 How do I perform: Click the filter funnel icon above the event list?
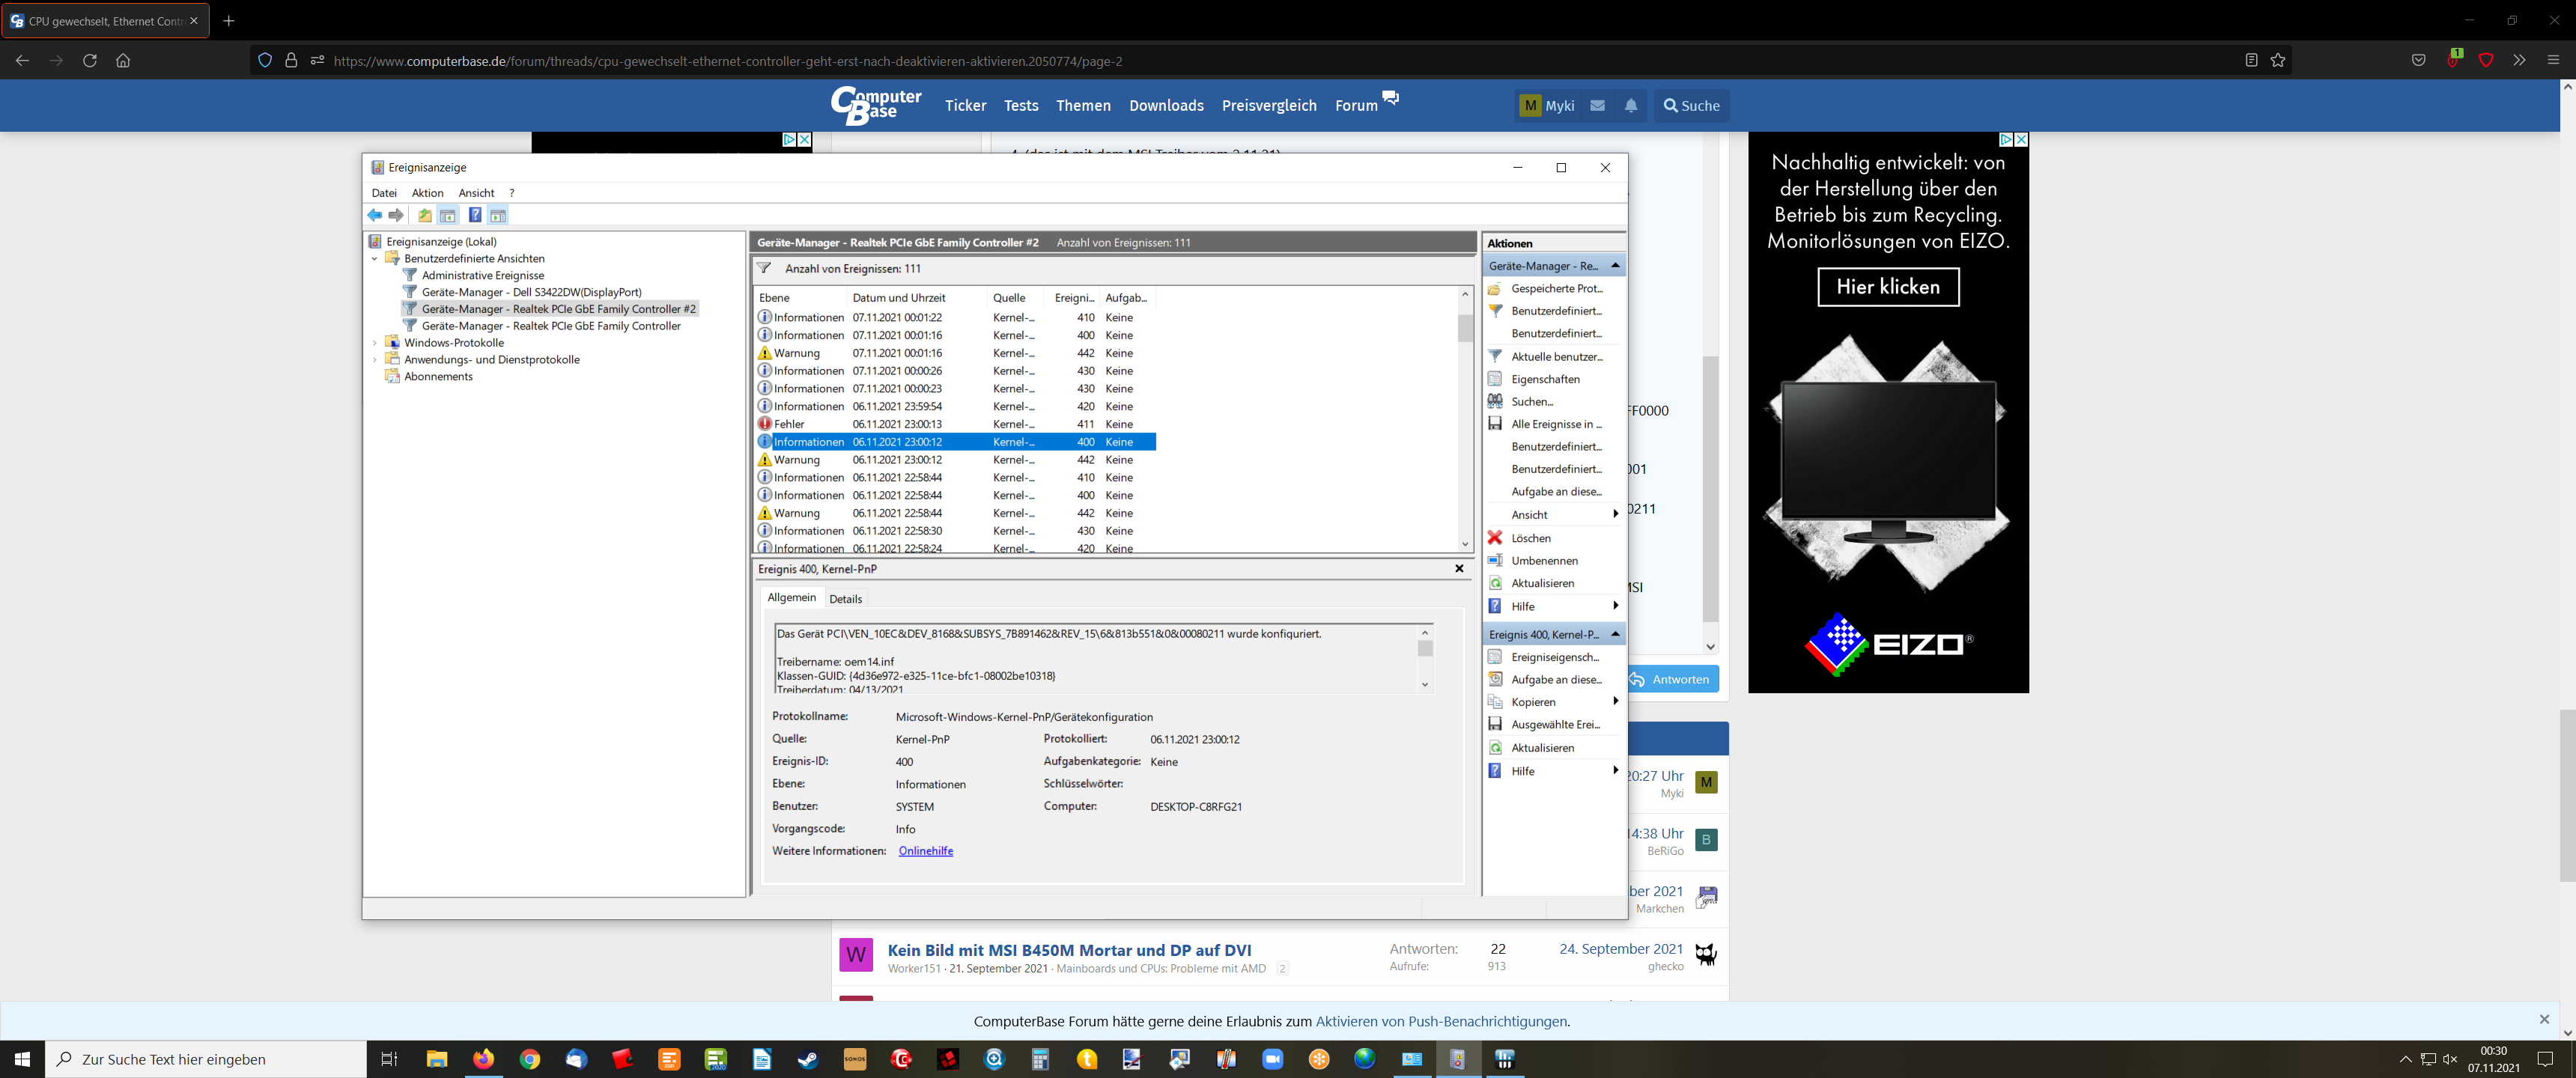[764, 268]
